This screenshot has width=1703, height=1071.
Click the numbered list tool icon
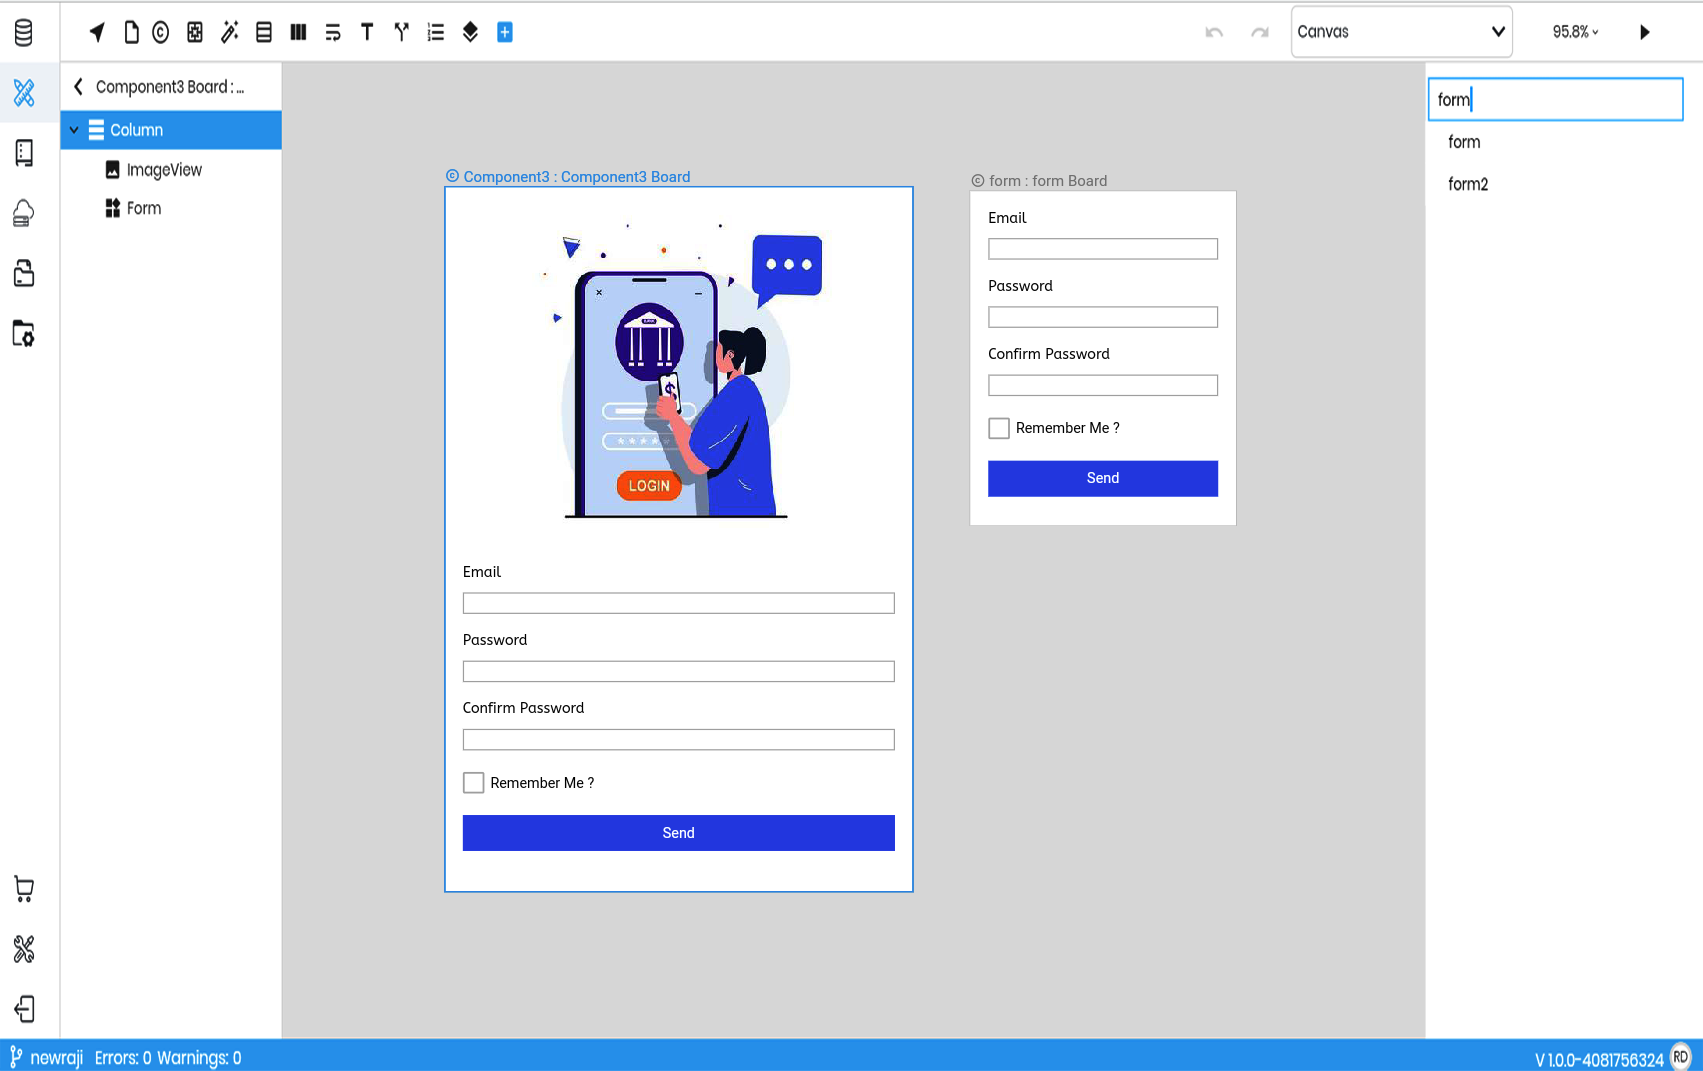[x=435, y=33]
